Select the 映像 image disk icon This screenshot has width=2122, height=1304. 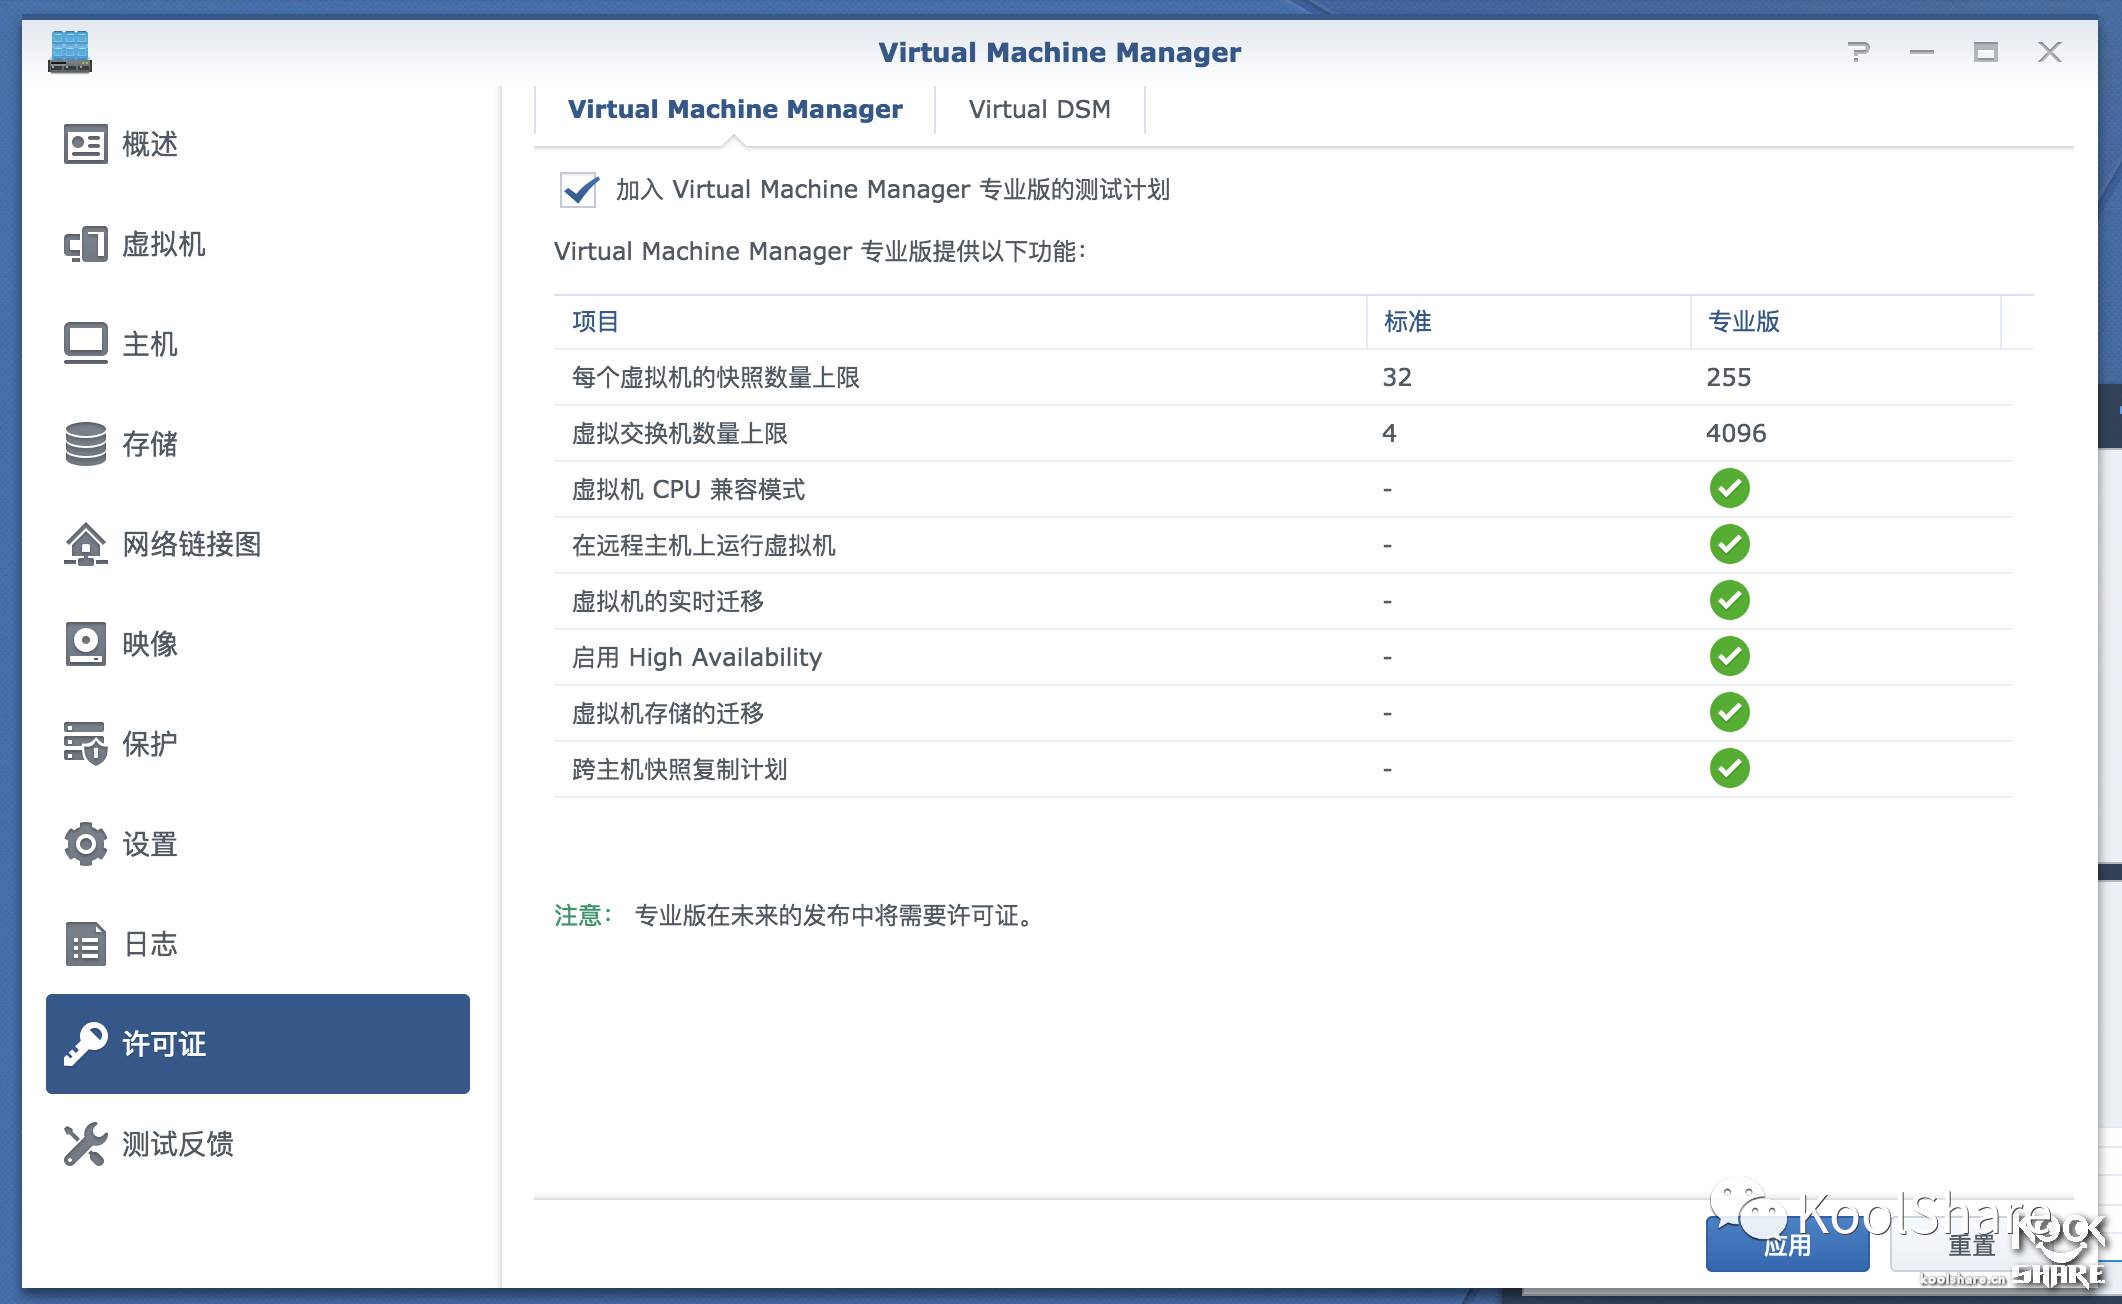coord(85,644)
